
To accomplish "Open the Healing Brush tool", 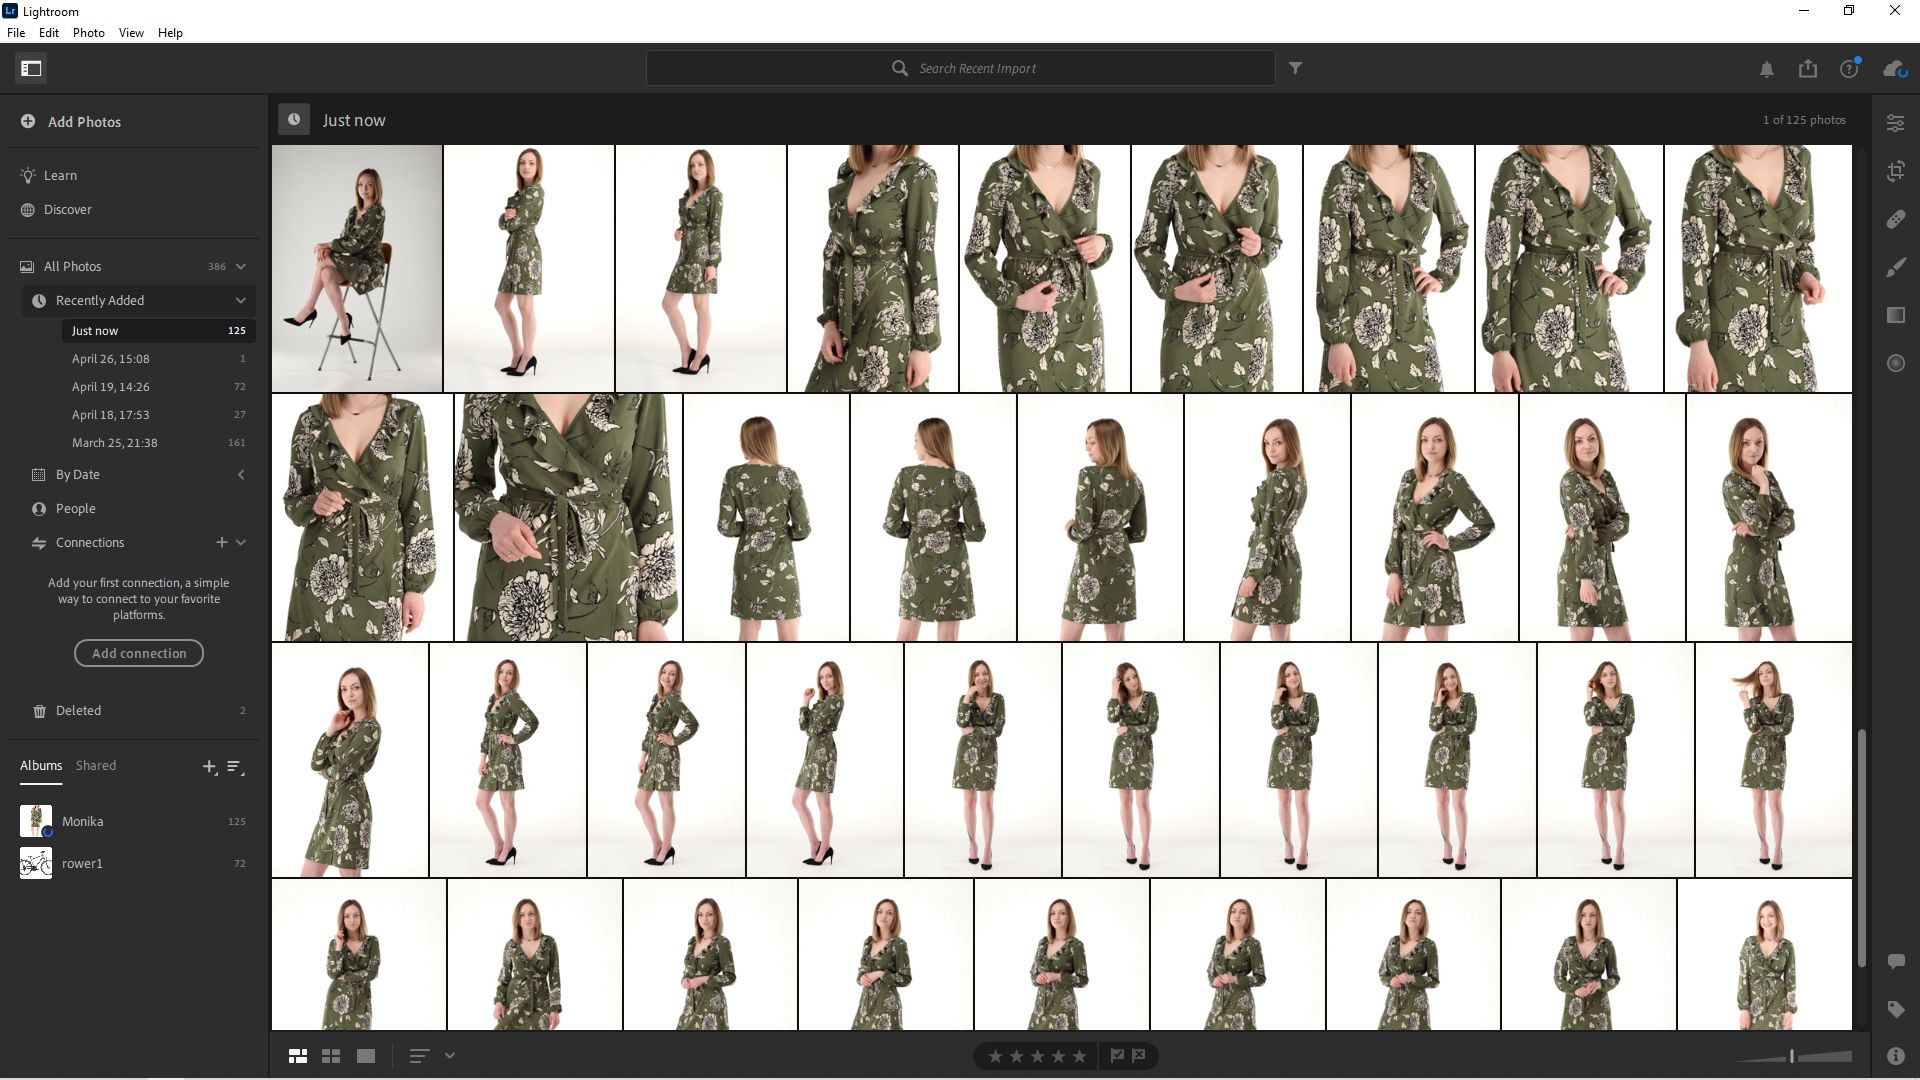I will (x=1896, y=219).
